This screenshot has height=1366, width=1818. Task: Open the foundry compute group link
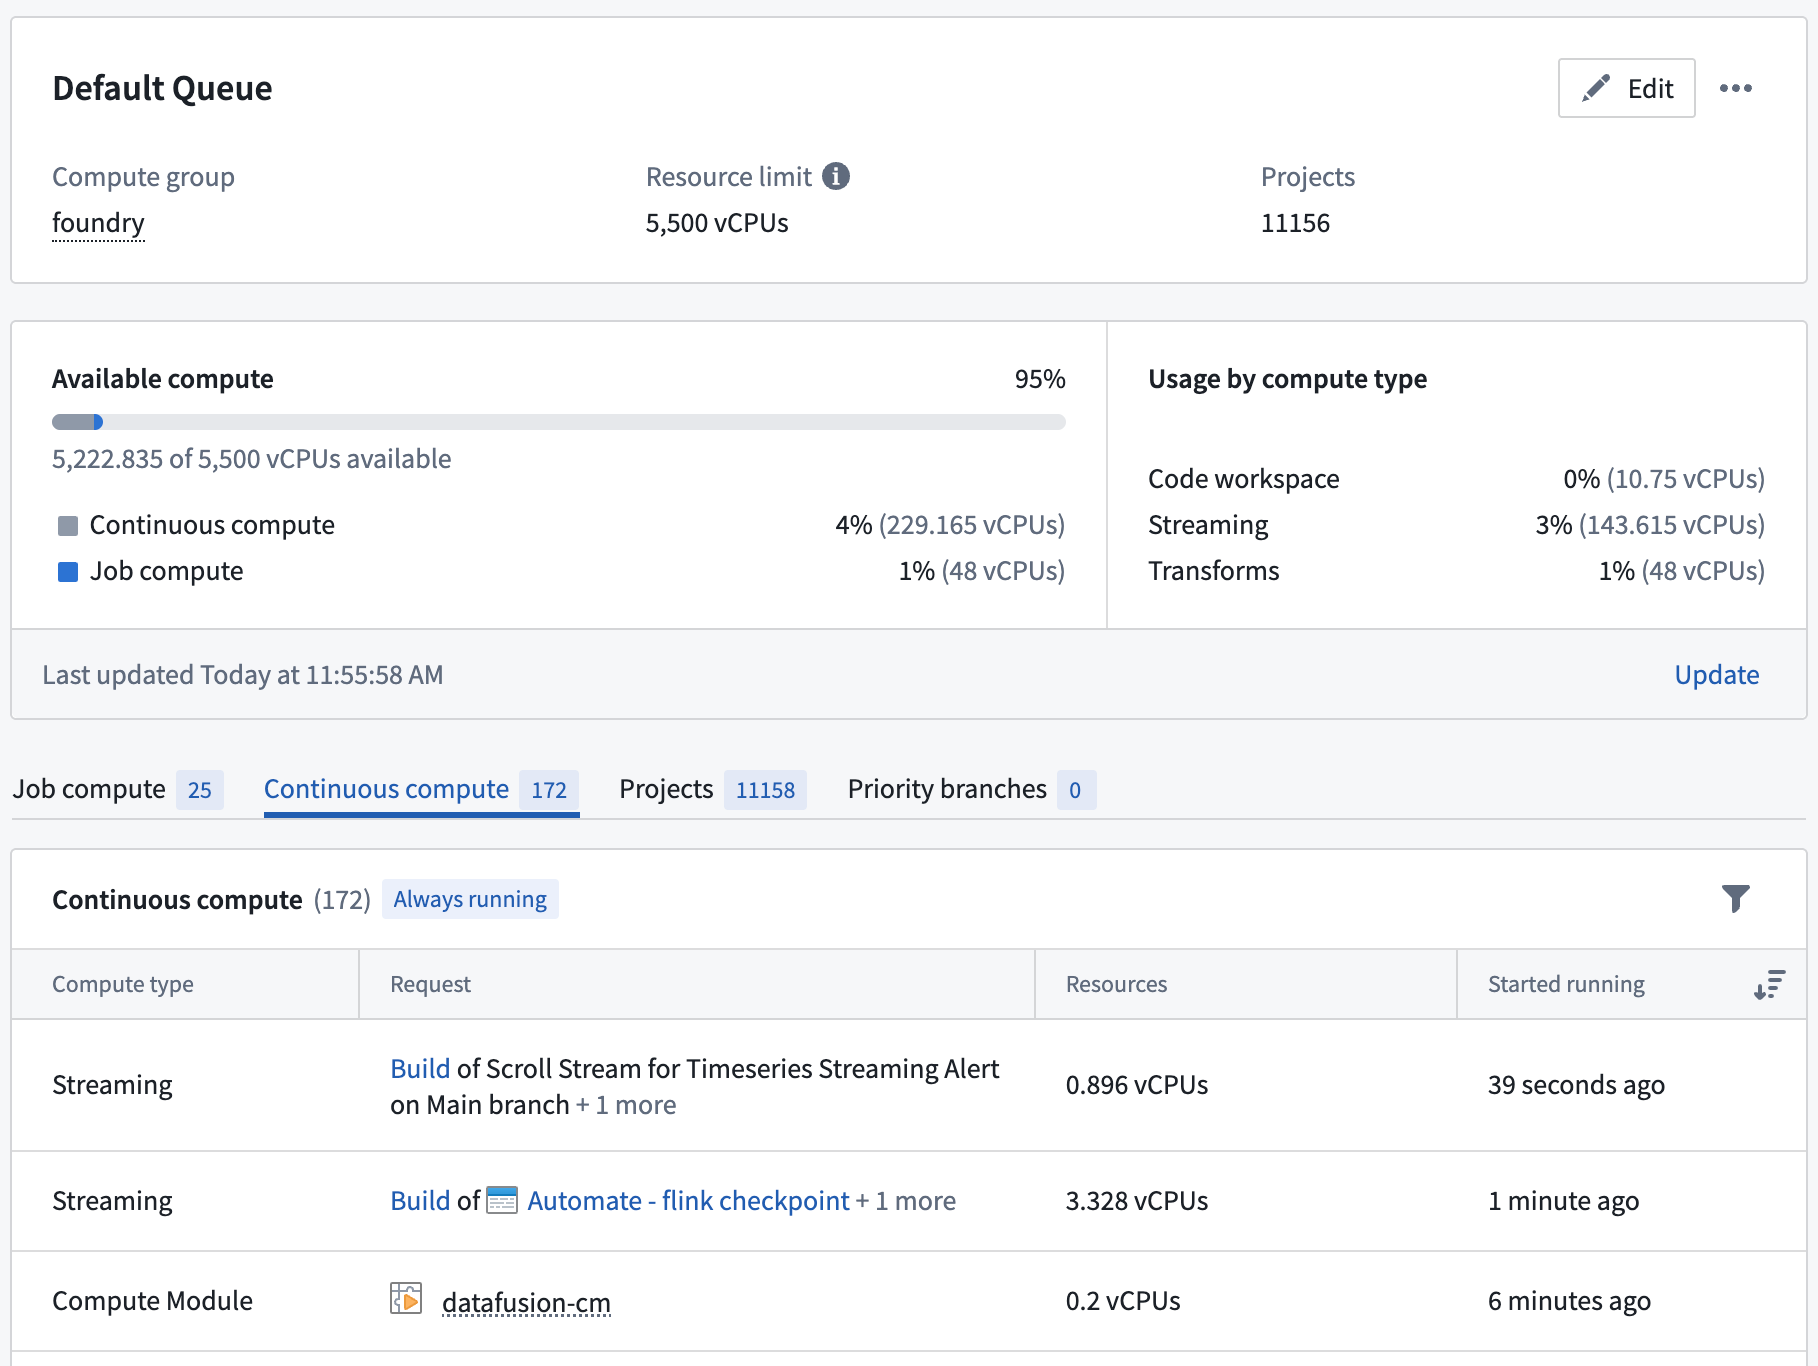98,223
